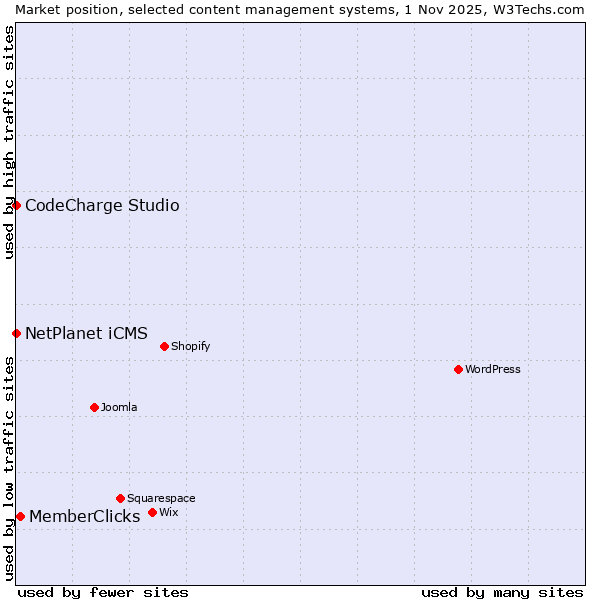Click the red marker for Wix
This screenshot has width=600, height=600.
[152, 512]
